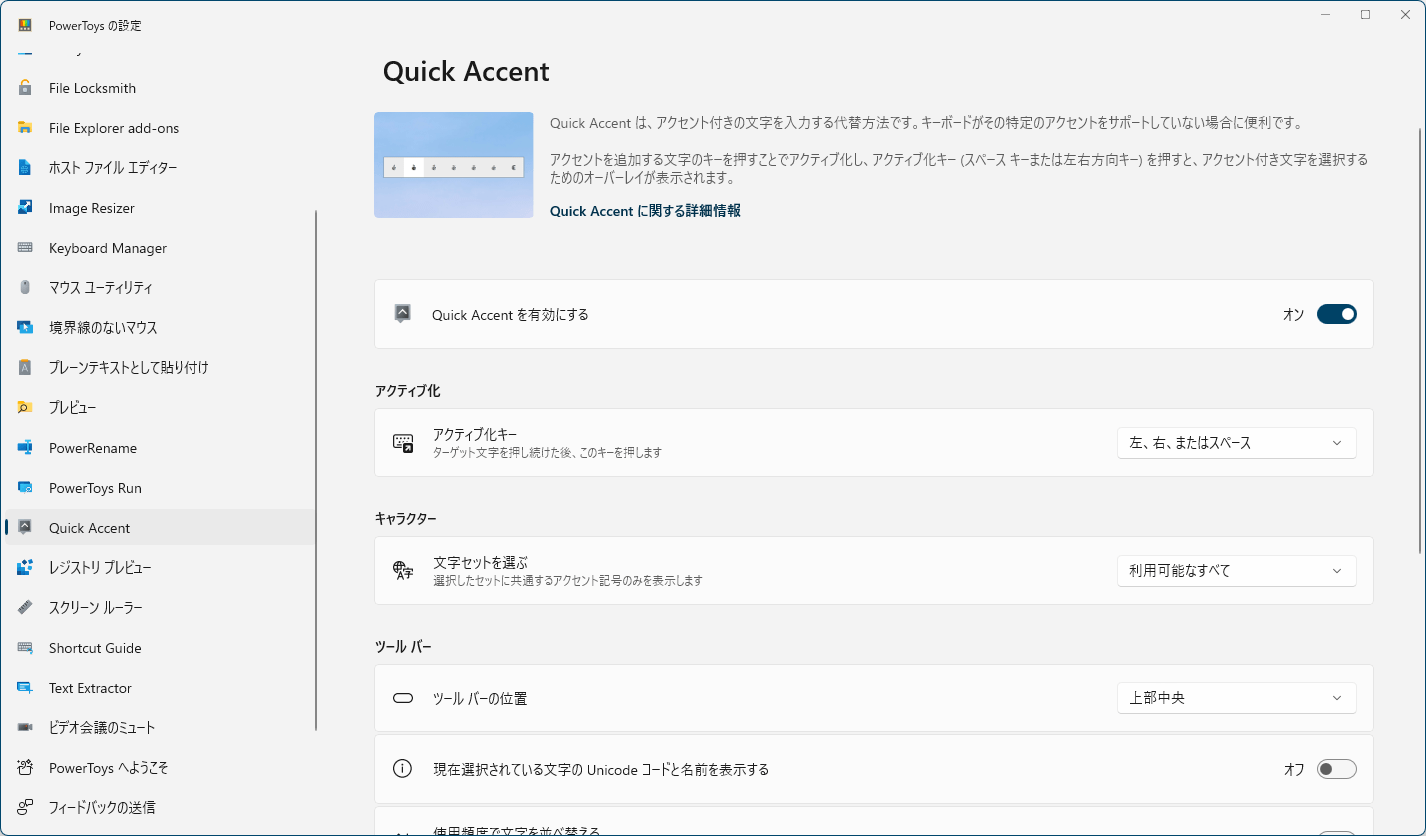This screenshot has width=1426, height=836.
Task: Click the プレーンテキストとして貼り付け icon
Action: click(25, 368)
